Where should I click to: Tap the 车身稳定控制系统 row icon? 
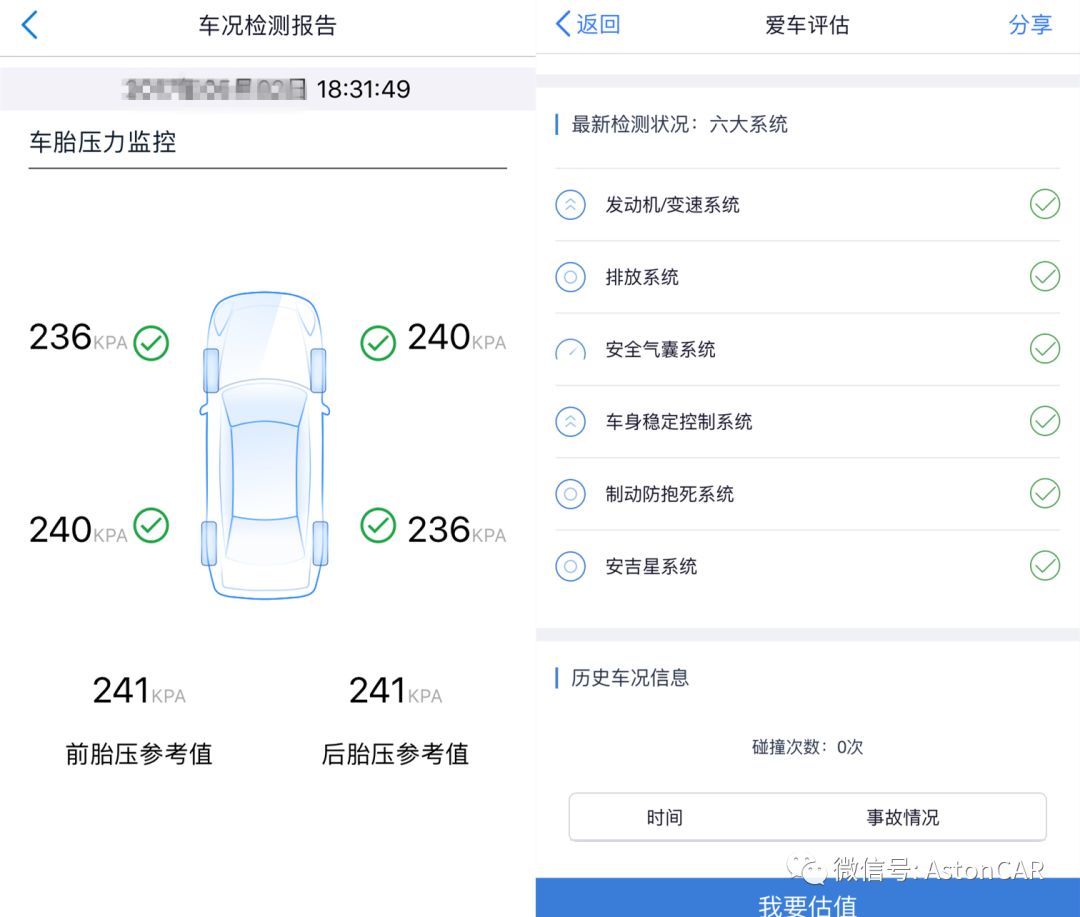(570, 422)
